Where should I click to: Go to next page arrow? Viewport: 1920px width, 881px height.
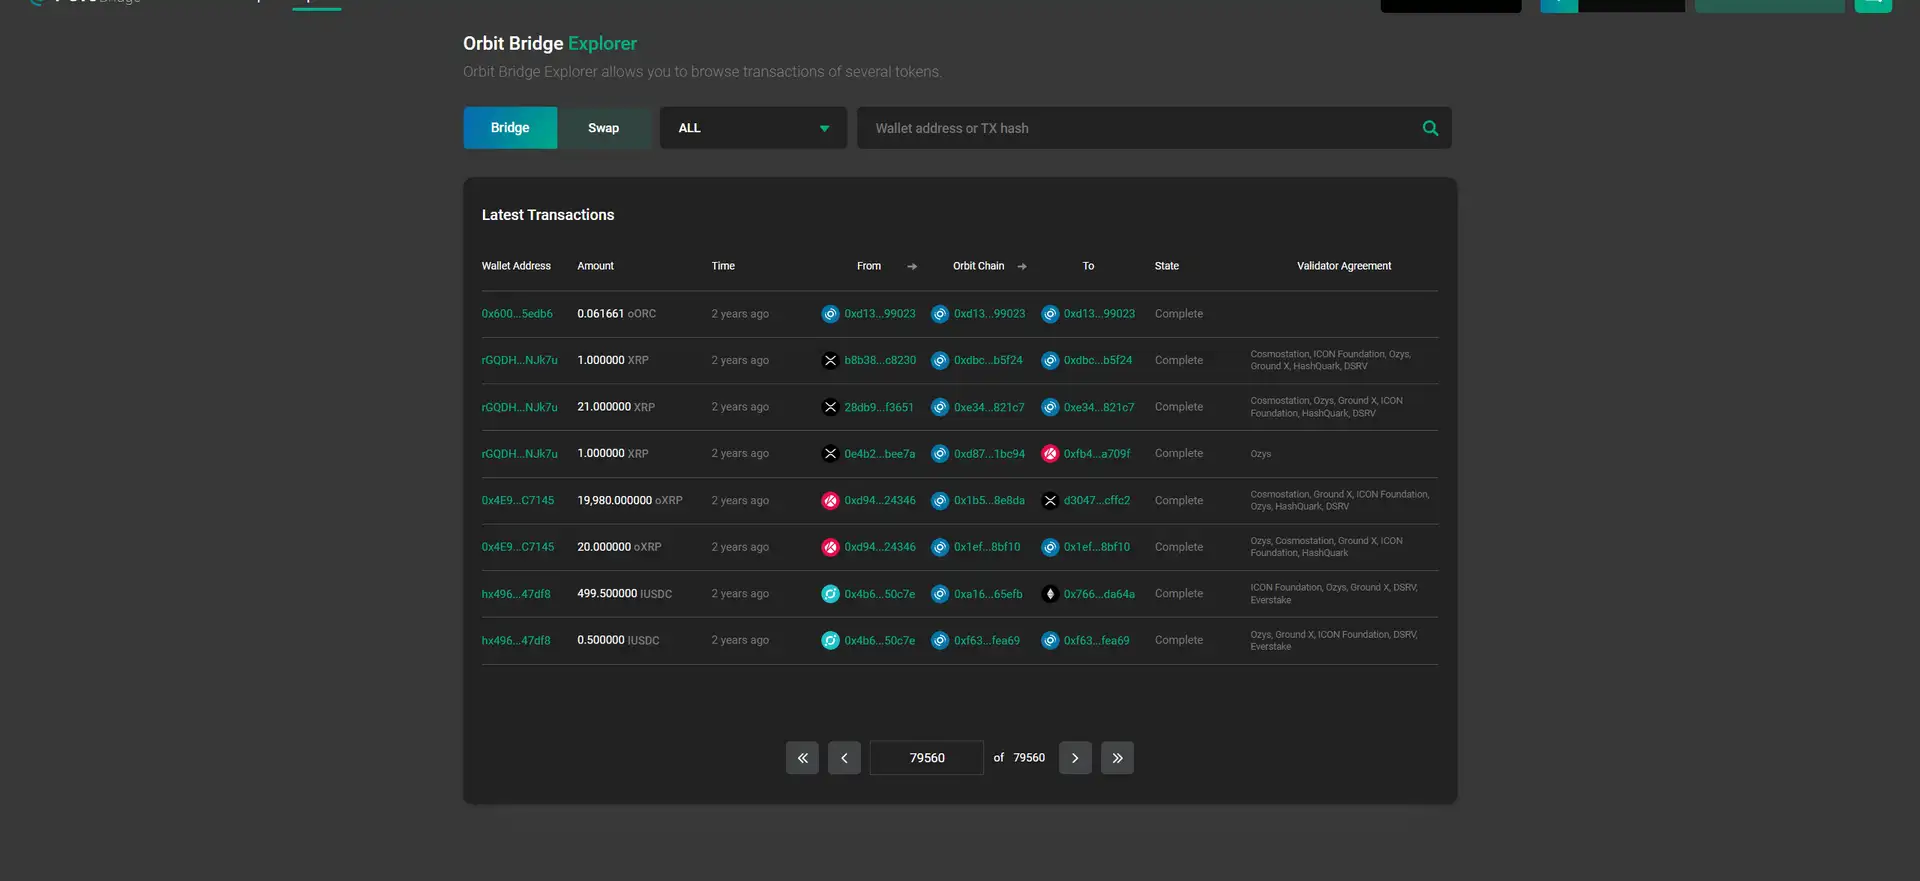[1075, 758]
